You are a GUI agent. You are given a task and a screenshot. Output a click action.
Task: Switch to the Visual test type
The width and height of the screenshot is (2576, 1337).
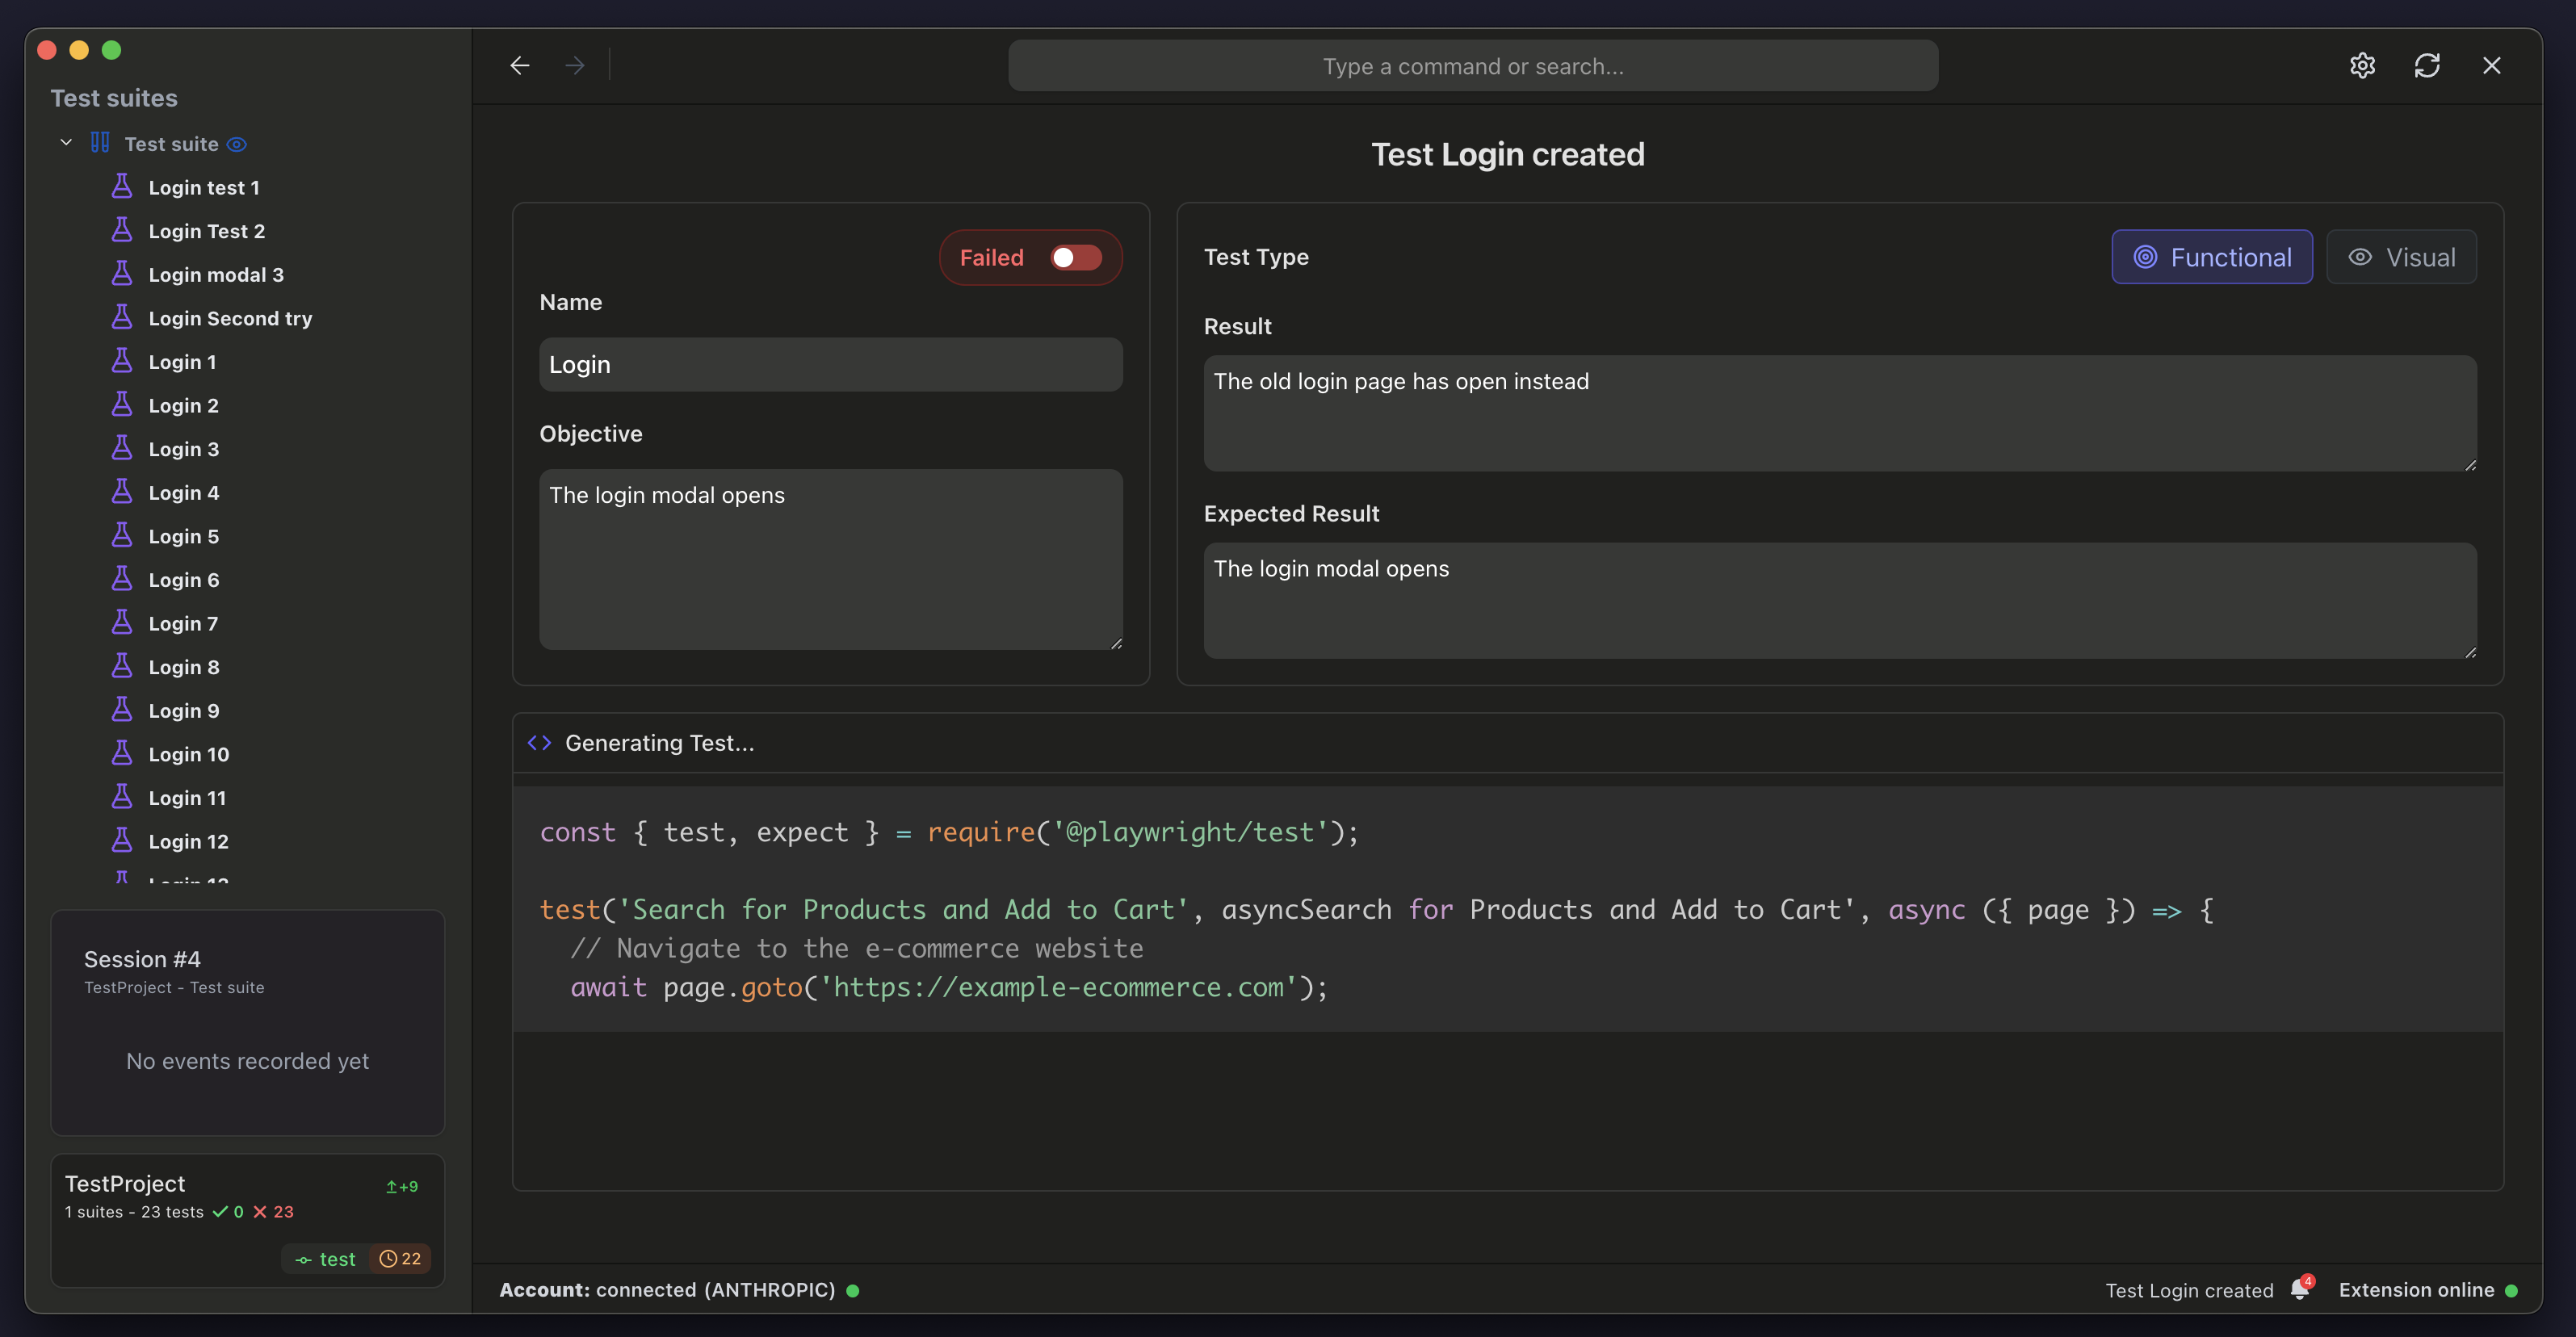pos(2401,257)
